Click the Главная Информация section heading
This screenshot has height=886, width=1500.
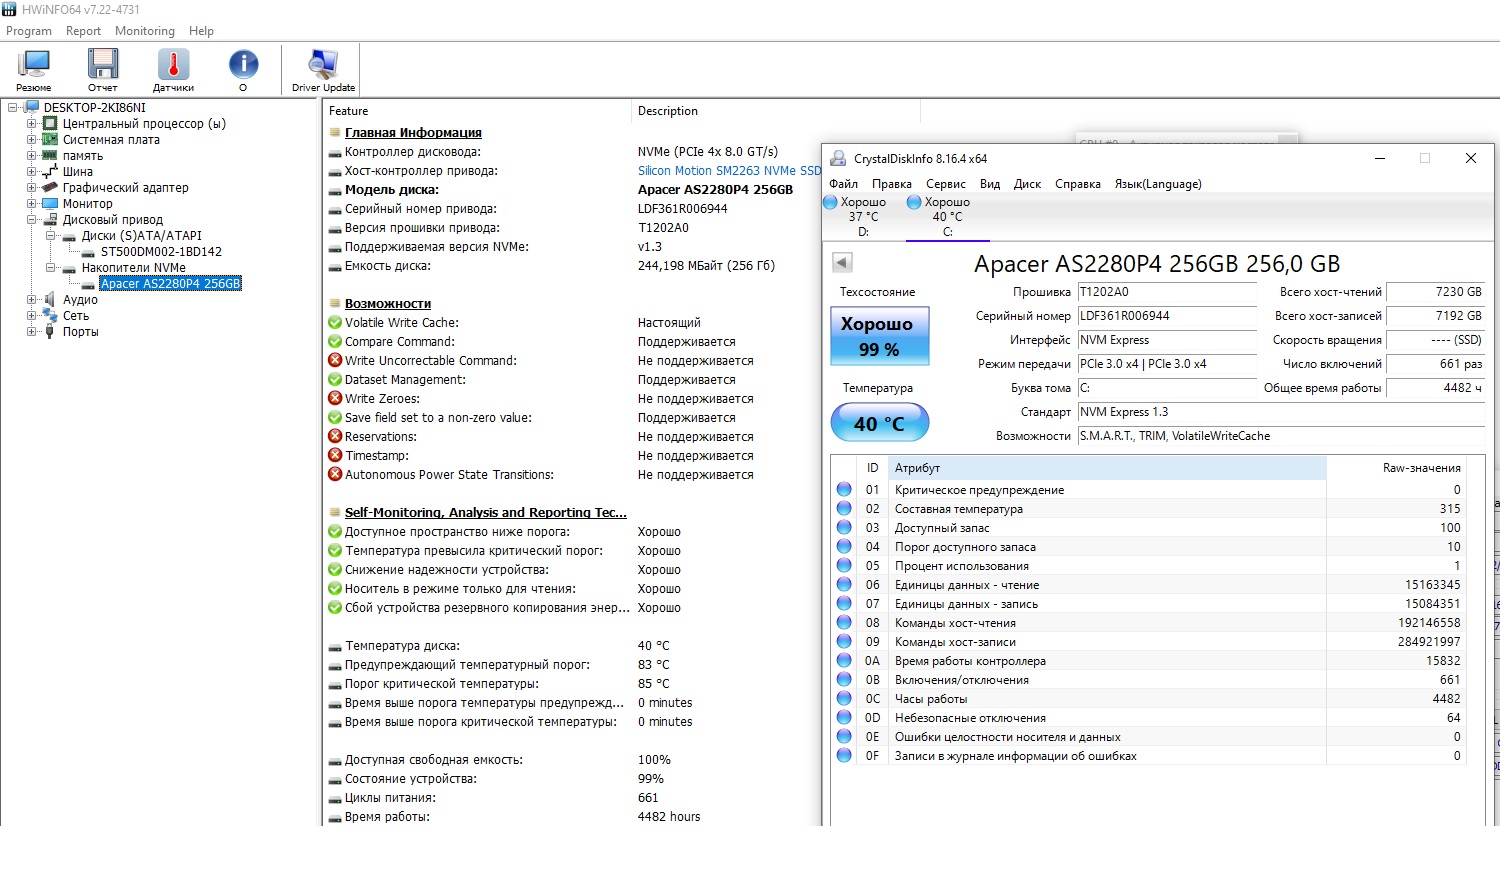(413, 133)
